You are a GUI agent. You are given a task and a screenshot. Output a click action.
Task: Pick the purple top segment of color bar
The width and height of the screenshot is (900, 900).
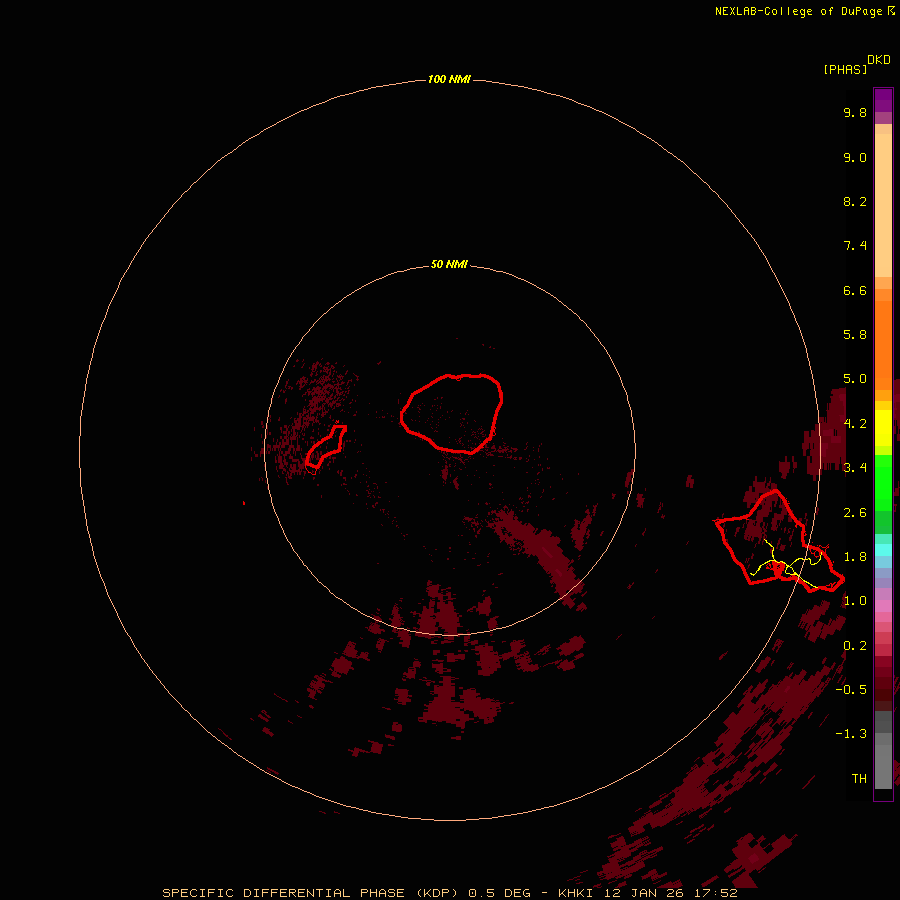(x=883, y=101)
